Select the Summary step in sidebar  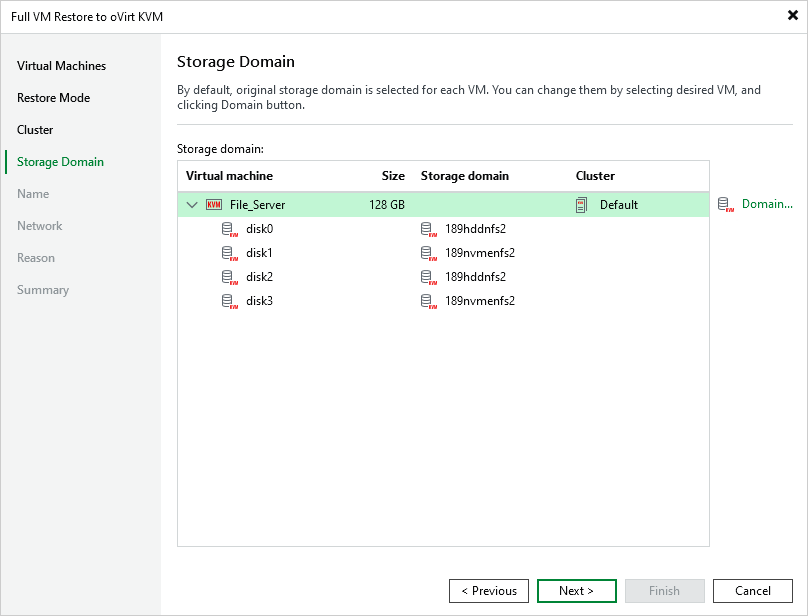(x=43, y=290)
